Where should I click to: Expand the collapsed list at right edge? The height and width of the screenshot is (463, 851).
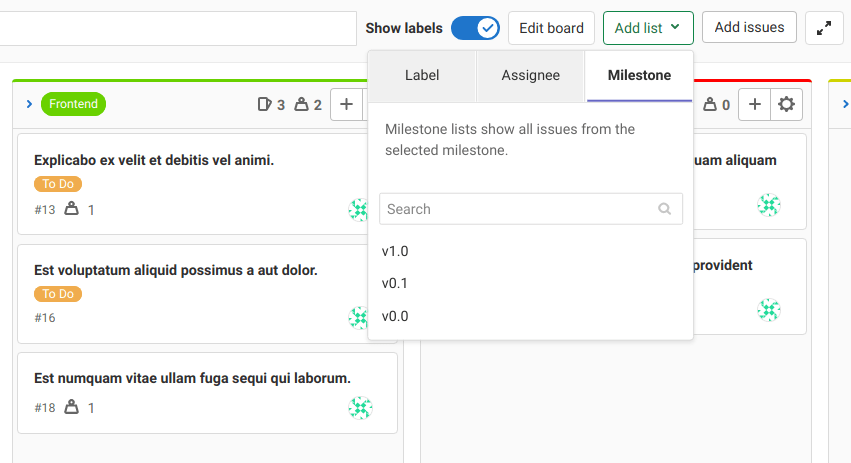pos(845,104)
